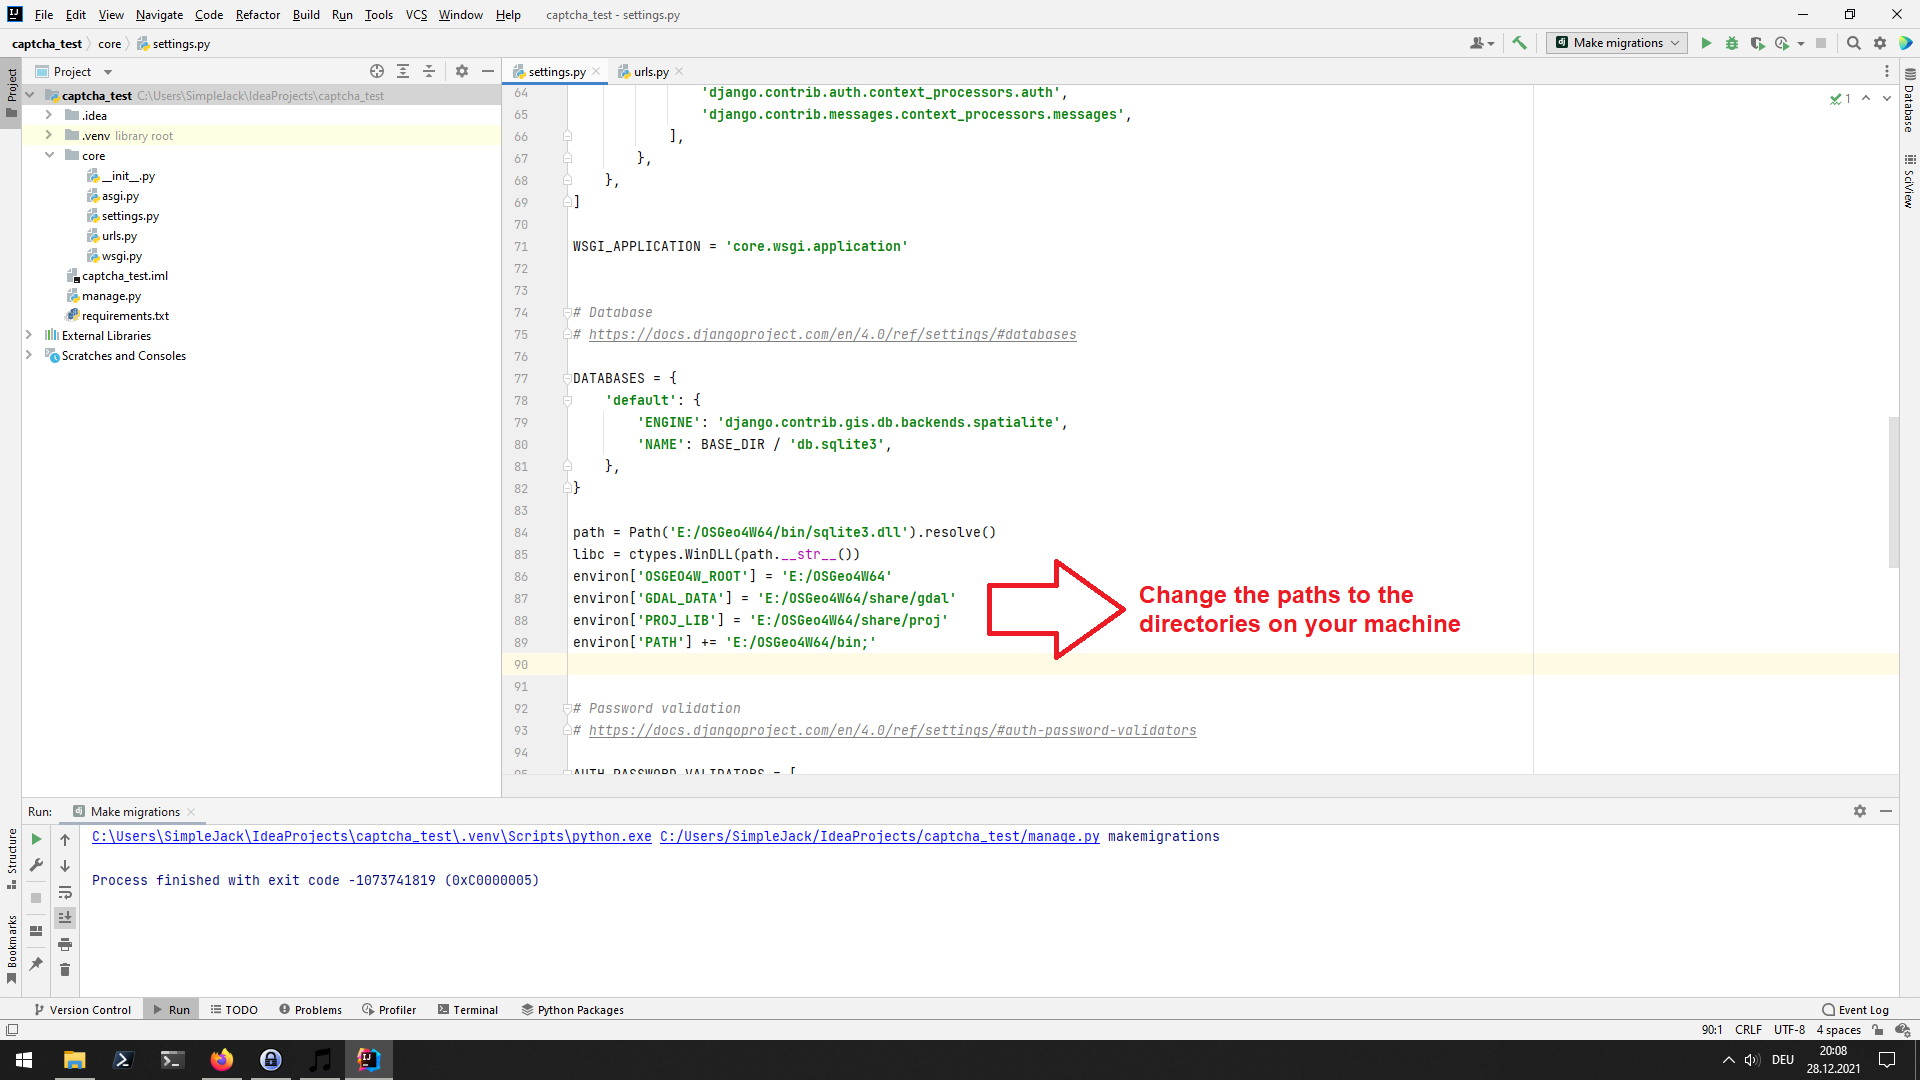Switch to the urls.py editor tab

coord(650,72)
